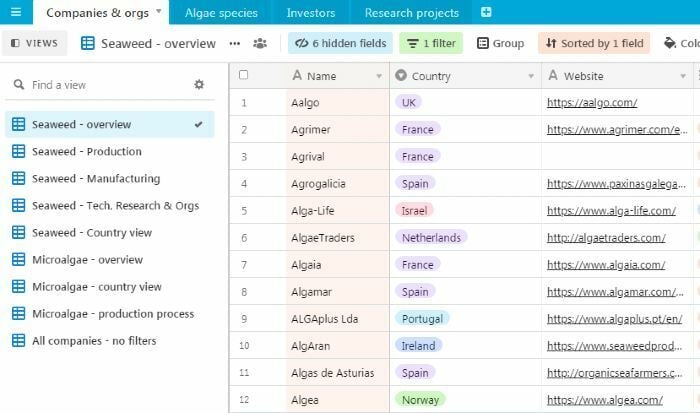
Task: Click the Israel country tag for Alga-Life
Action: point(414,211)
